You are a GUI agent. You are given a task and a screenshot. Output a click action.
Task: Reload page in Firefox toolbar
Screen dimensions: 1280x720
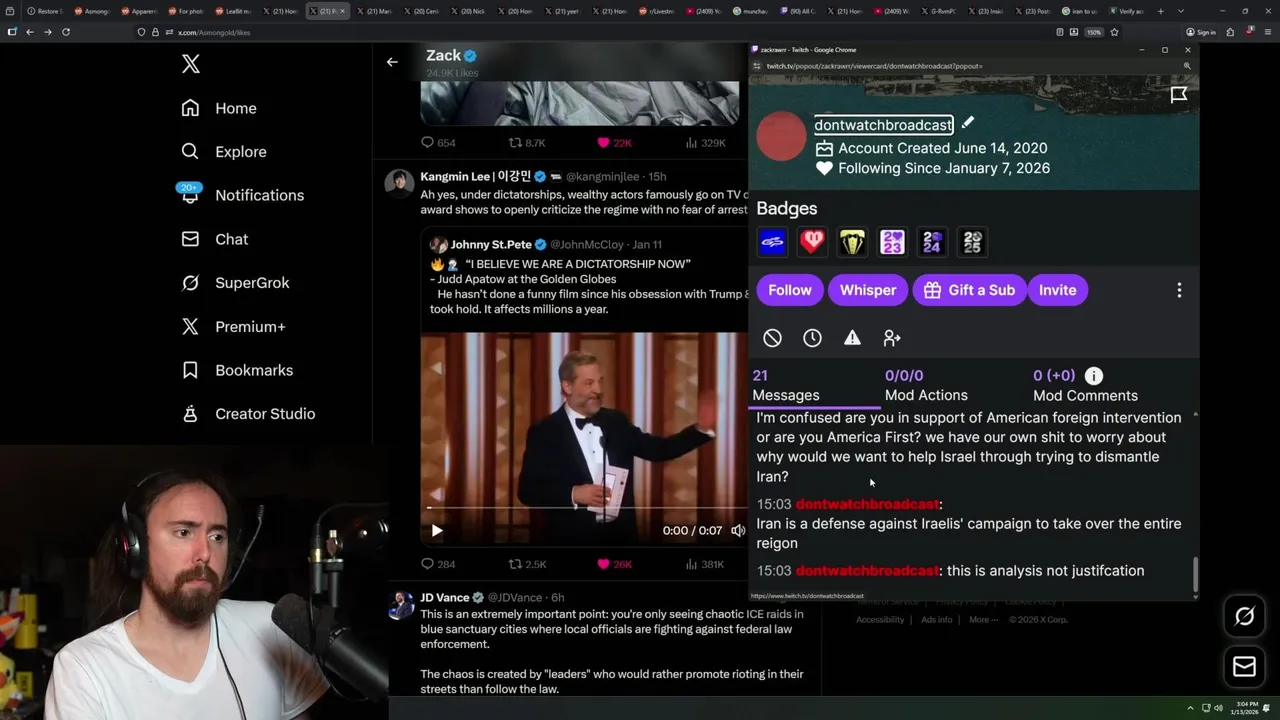pos(66,32)
